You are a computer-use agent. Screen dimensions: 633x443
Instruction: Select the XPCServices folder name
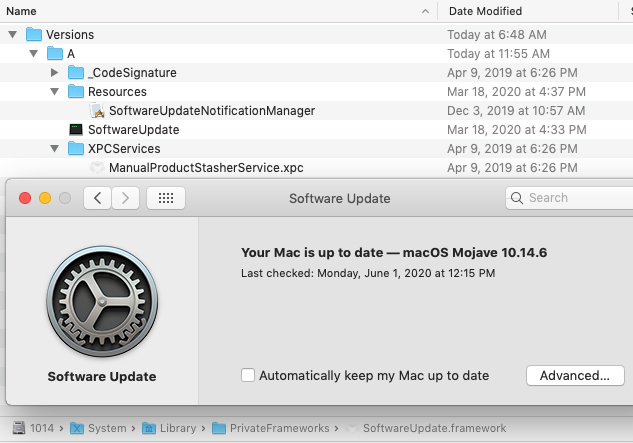[x=124, y=148]
